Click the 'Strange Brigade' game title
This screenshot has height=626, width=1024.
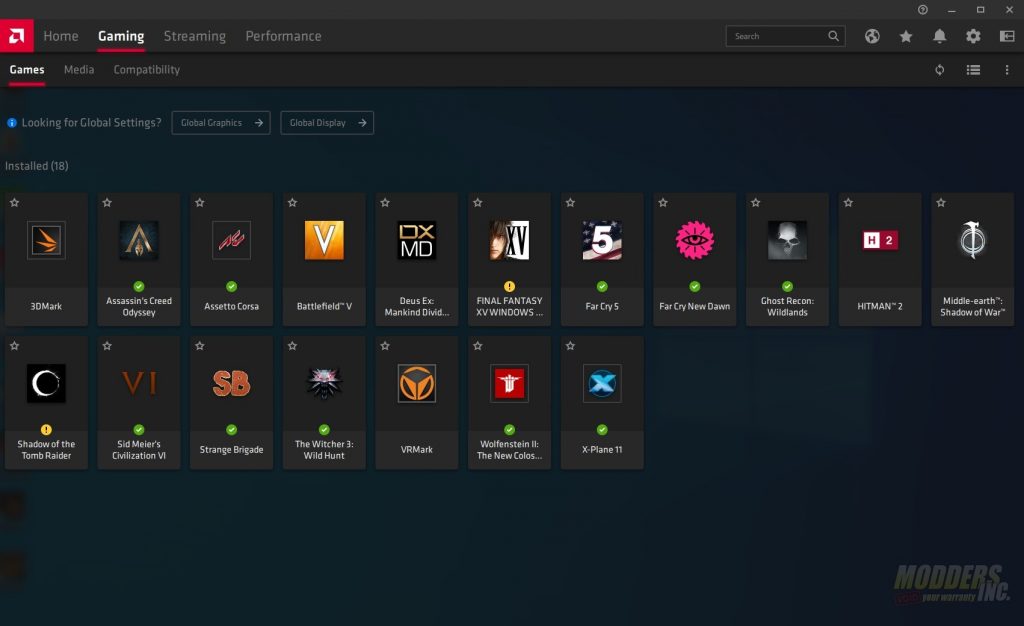click(232, 450)
